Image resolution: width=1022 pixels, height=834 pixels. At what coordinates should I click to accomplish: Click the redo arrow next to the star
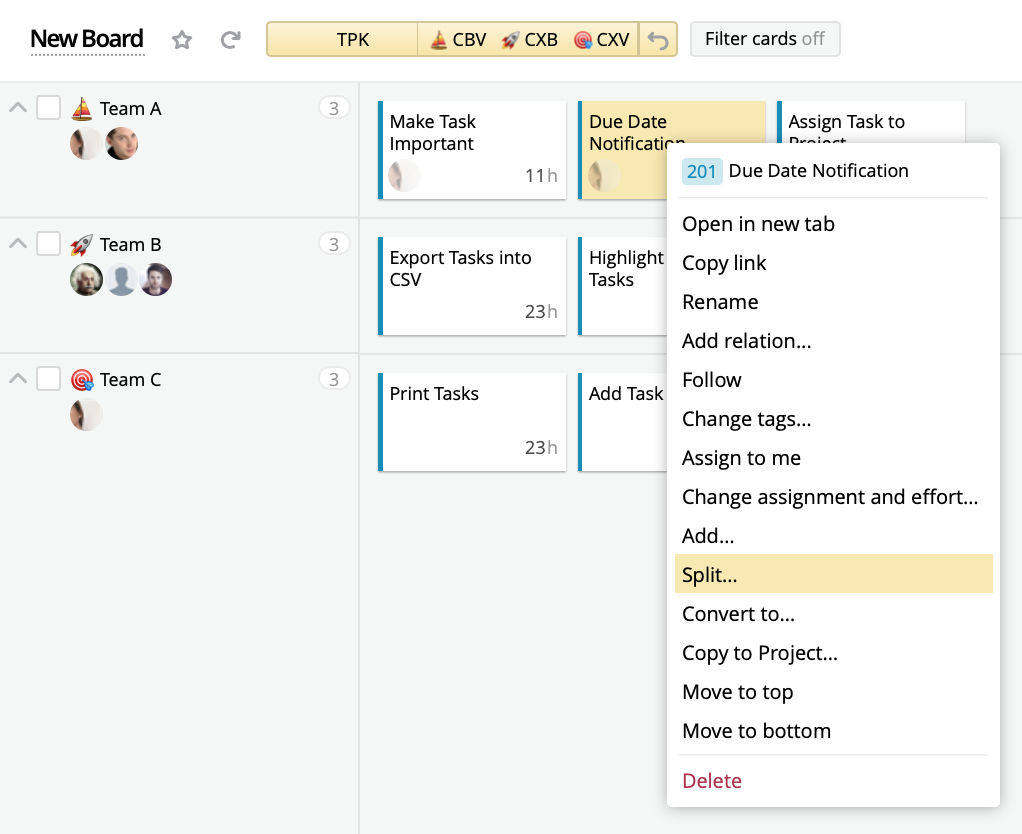pos(230,39)
